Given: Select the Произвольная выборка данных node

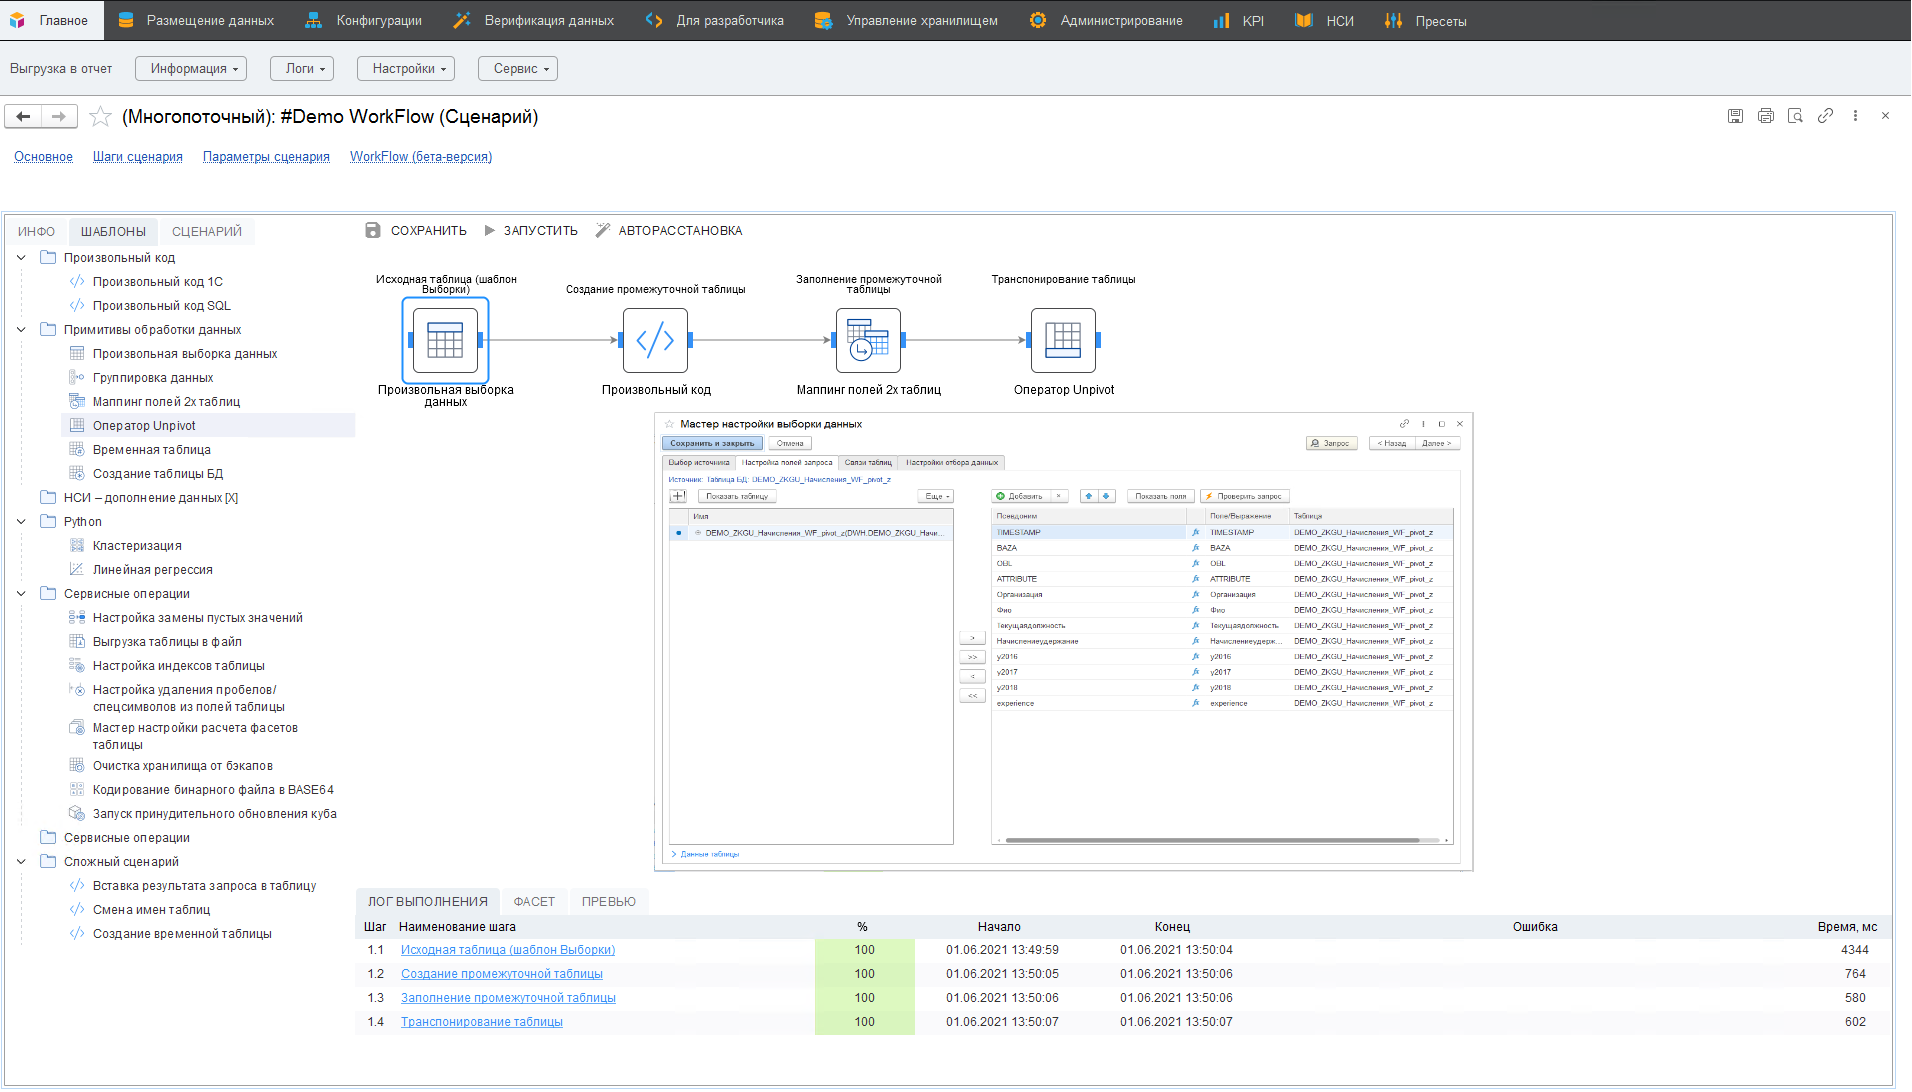Looking at the screenshot, I should [445, 340].
